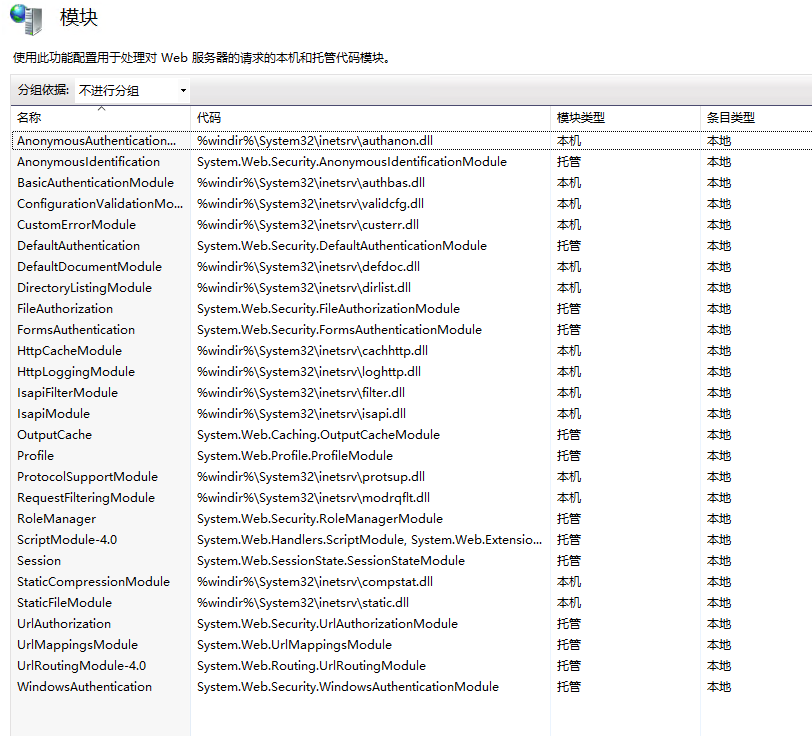Click the System.Web.Handlers.ScriptModule code cell
812x736 pixels.
click(370, 540)
